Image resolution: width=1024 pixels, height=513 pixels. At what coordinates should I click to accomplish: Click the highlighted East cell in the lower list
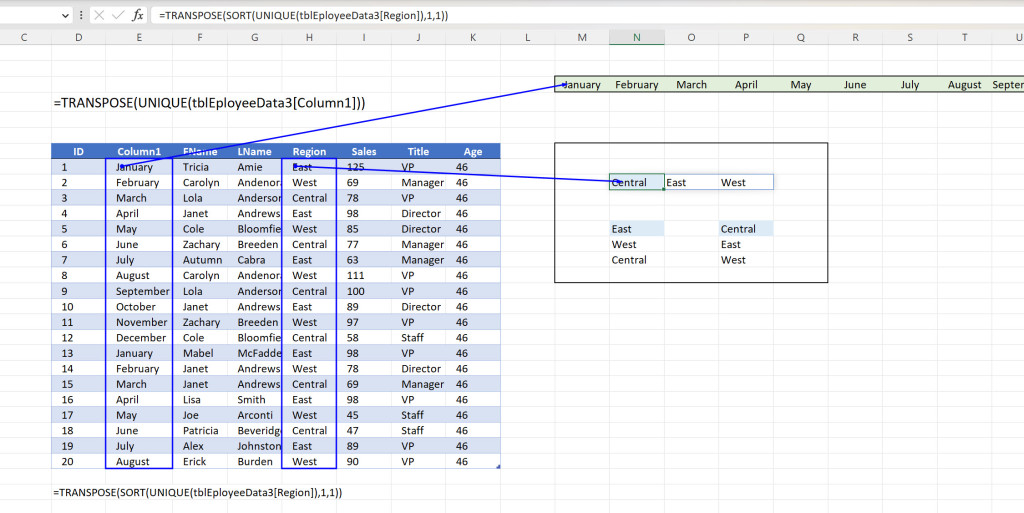tap(637, 228)
